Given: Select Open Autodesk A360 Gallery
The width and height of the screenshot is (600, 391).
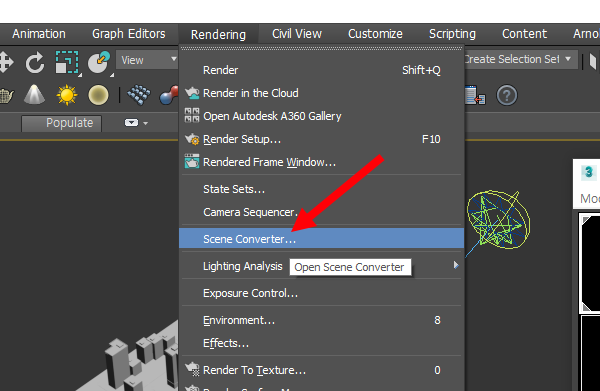Looking at the screenshot, I should (x=321, y=116).
